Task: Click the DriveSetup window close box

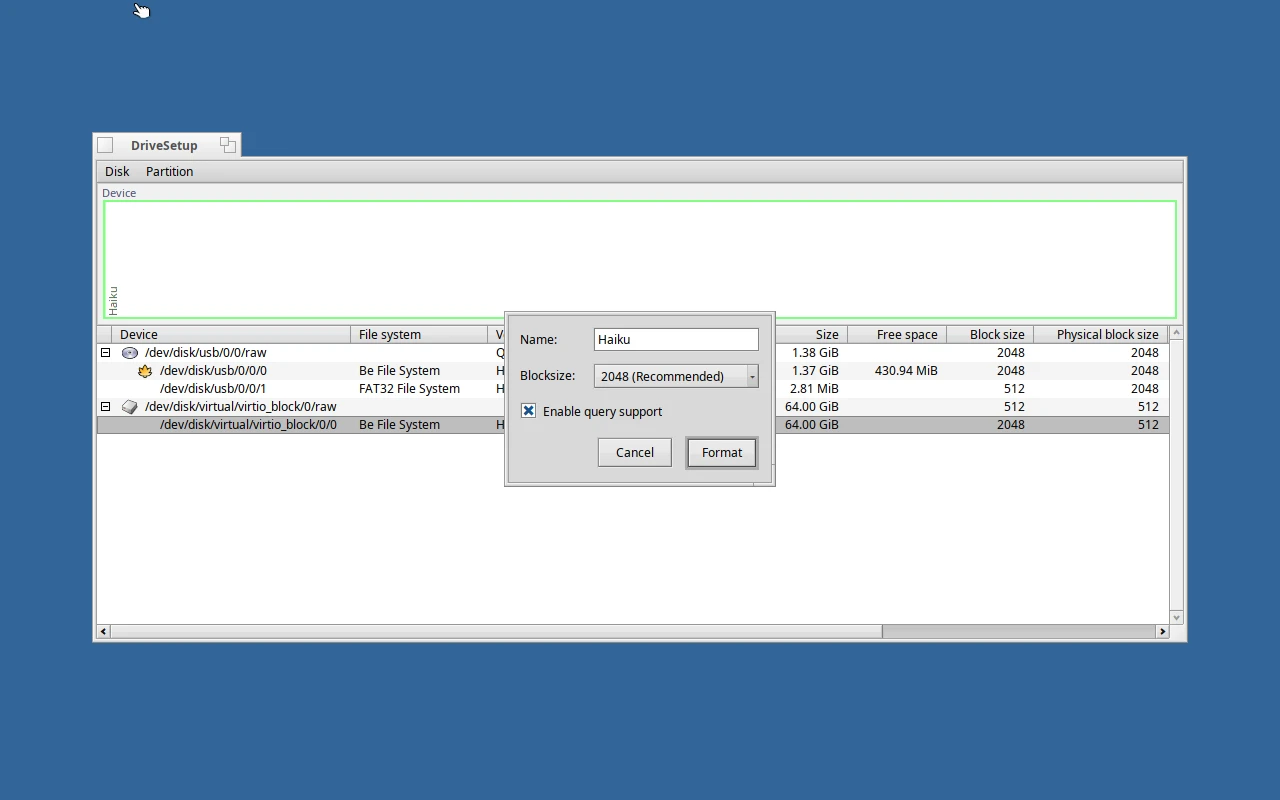Action: (105, 145)
